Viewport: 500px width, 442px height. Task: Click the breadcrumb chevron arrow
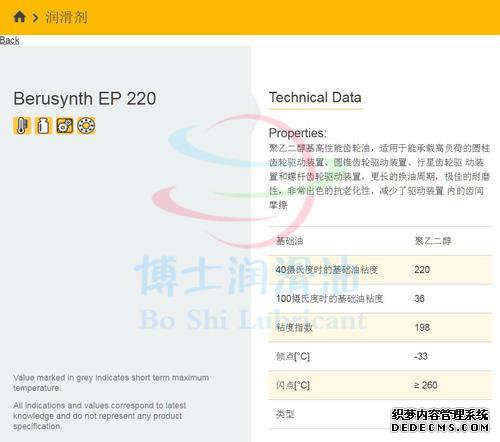(x=36, y=17)
